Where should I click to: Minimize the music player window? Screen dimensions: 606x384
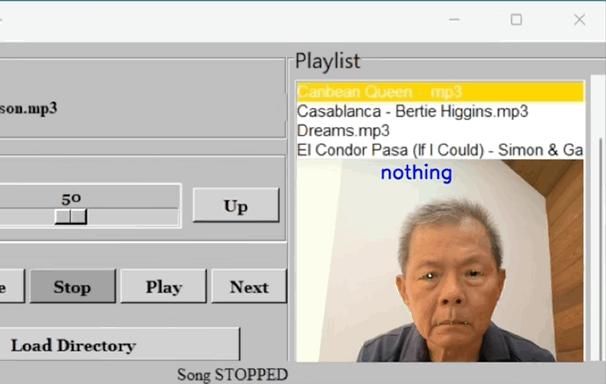(x=454, y=19)
